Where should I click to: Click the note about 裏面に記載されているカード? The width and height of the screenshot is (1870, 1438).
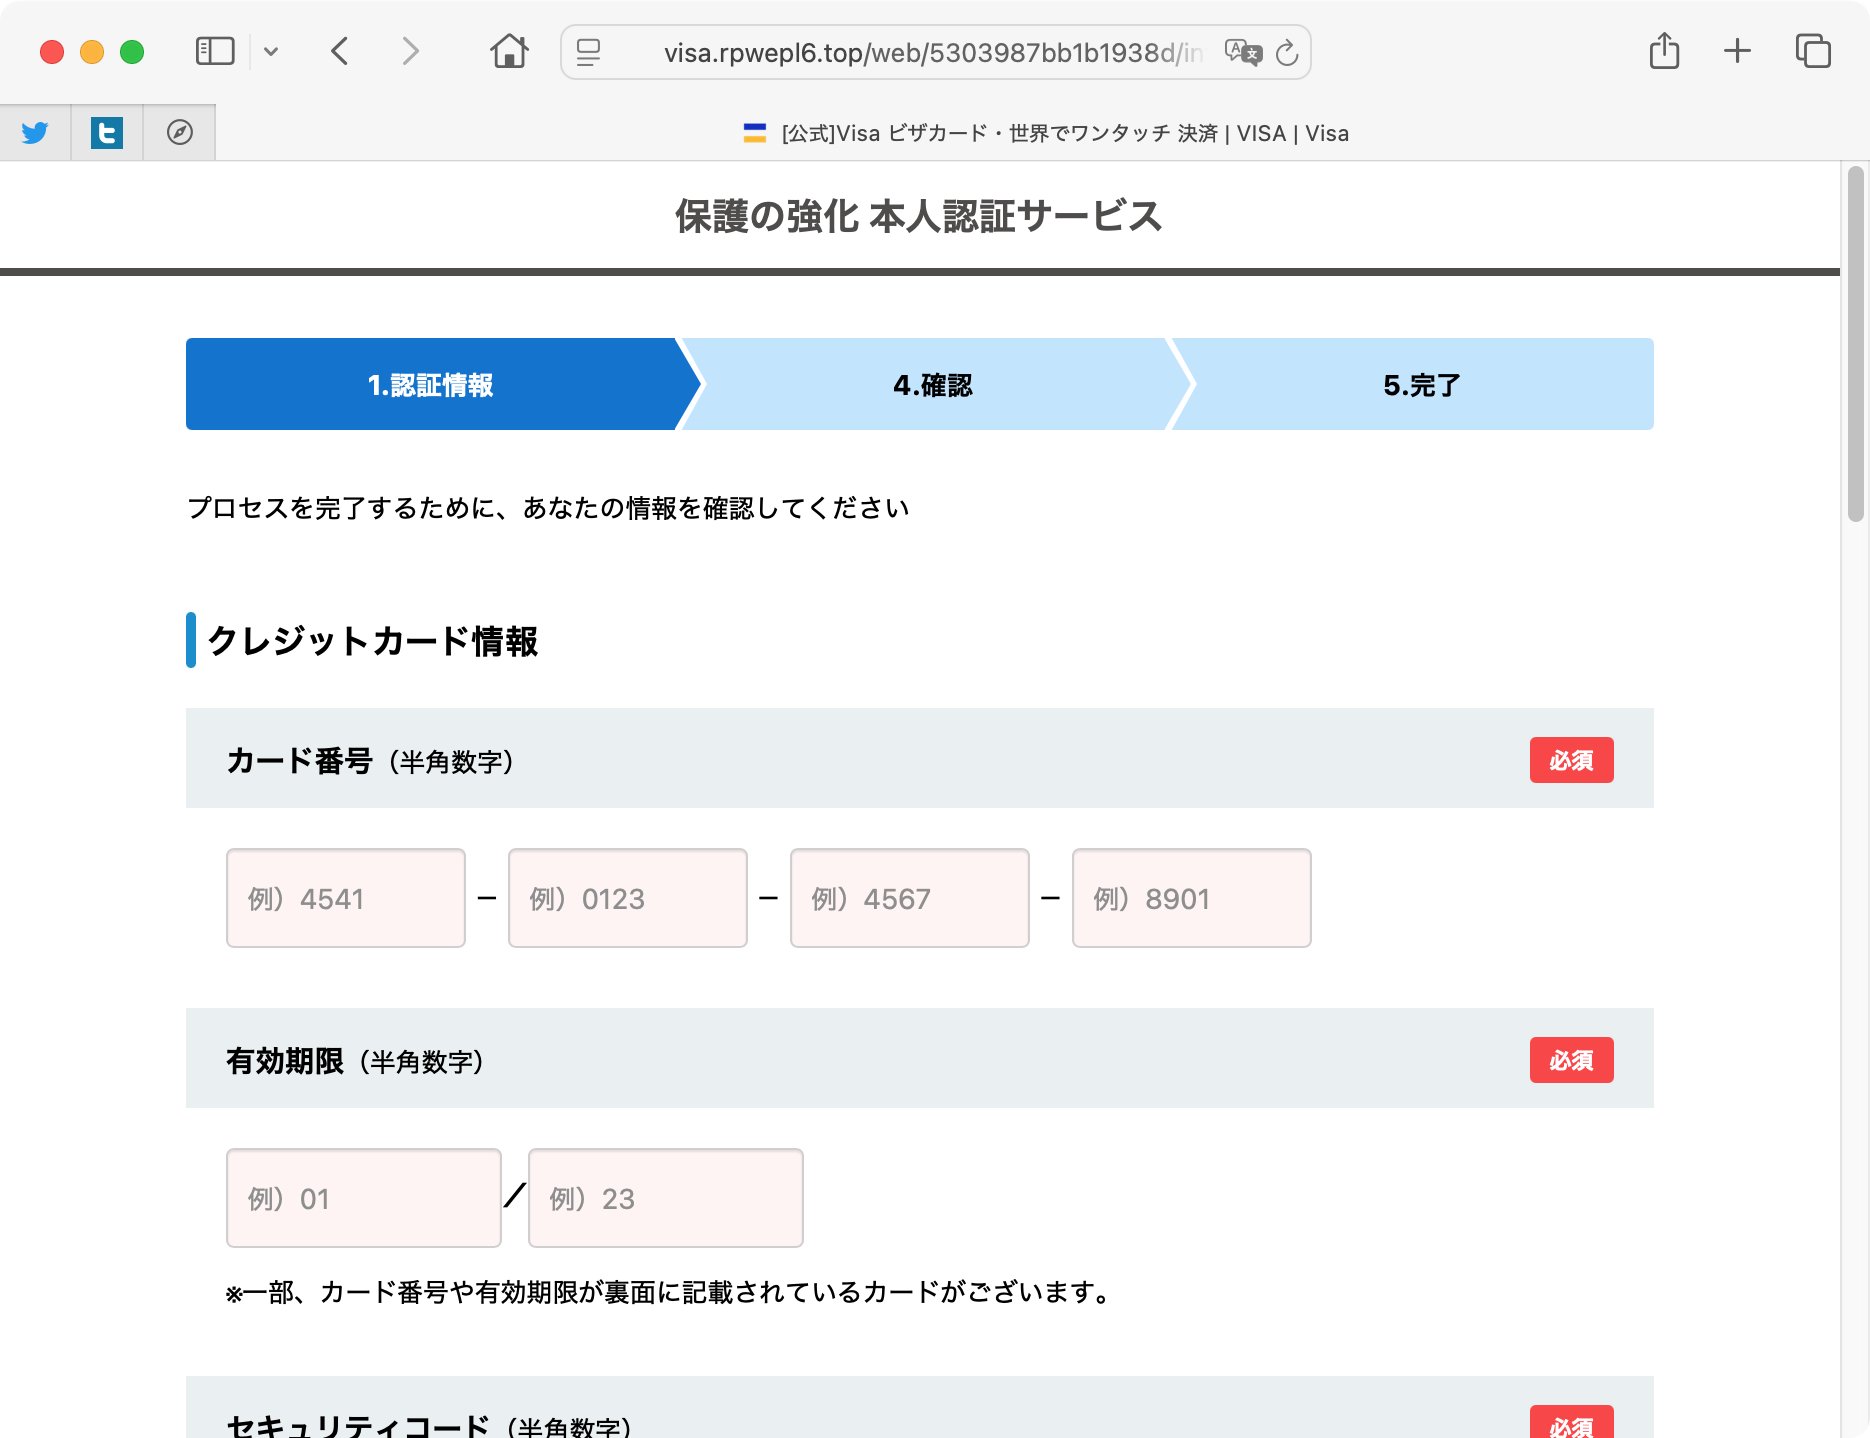pos(668,1293)
